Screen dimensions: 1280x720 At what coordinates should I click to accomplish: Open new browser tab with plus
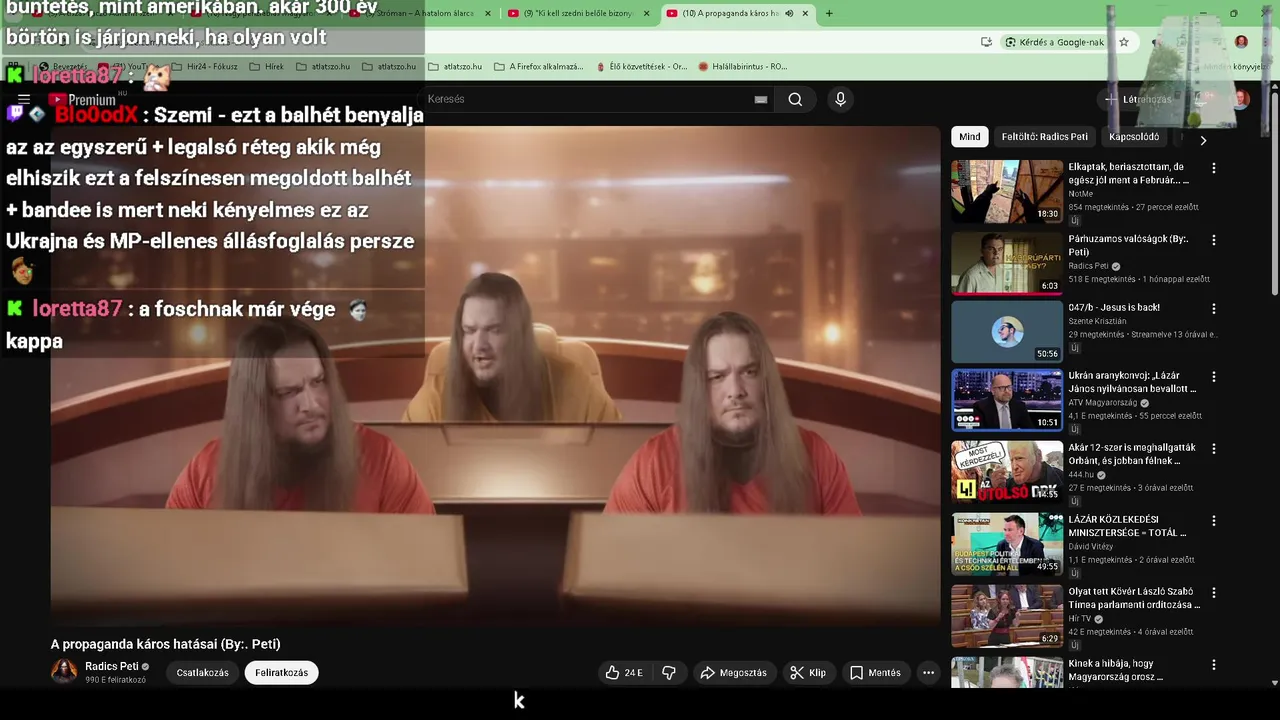[829, 13]
